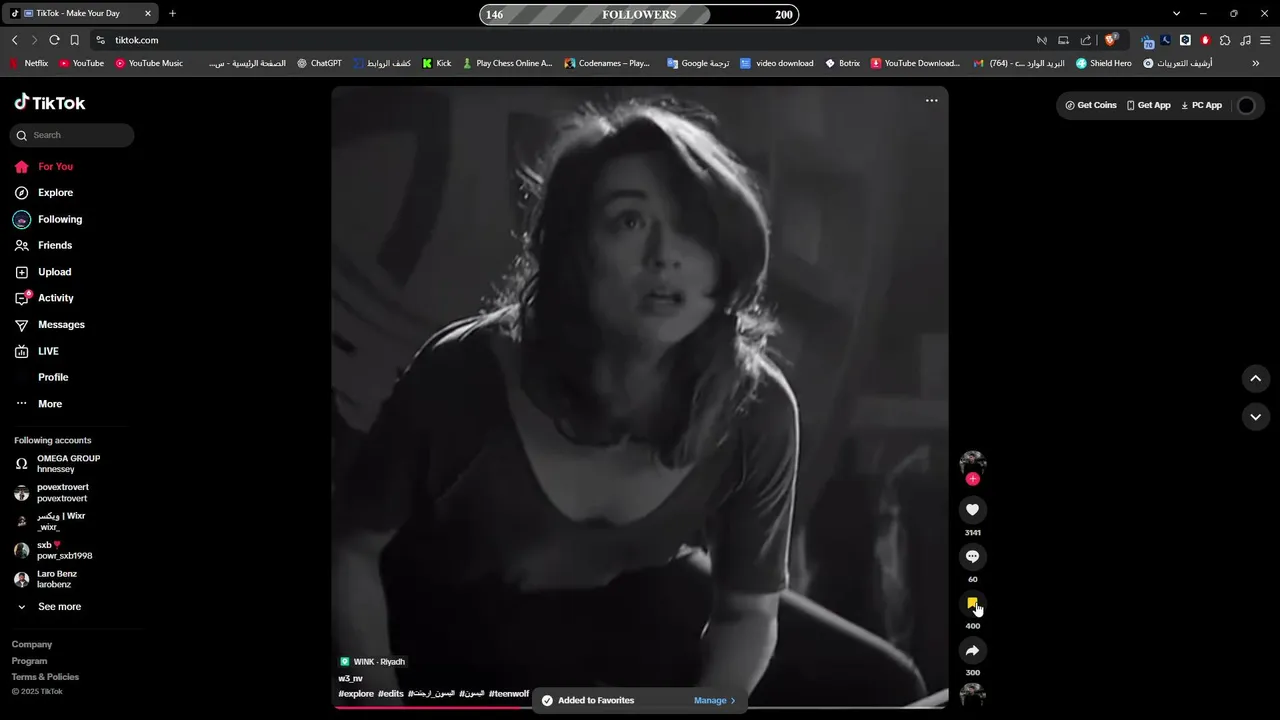Screen dimensions: 1280x720
Task: Click the Get App button
Action: tap(1148, 105)
